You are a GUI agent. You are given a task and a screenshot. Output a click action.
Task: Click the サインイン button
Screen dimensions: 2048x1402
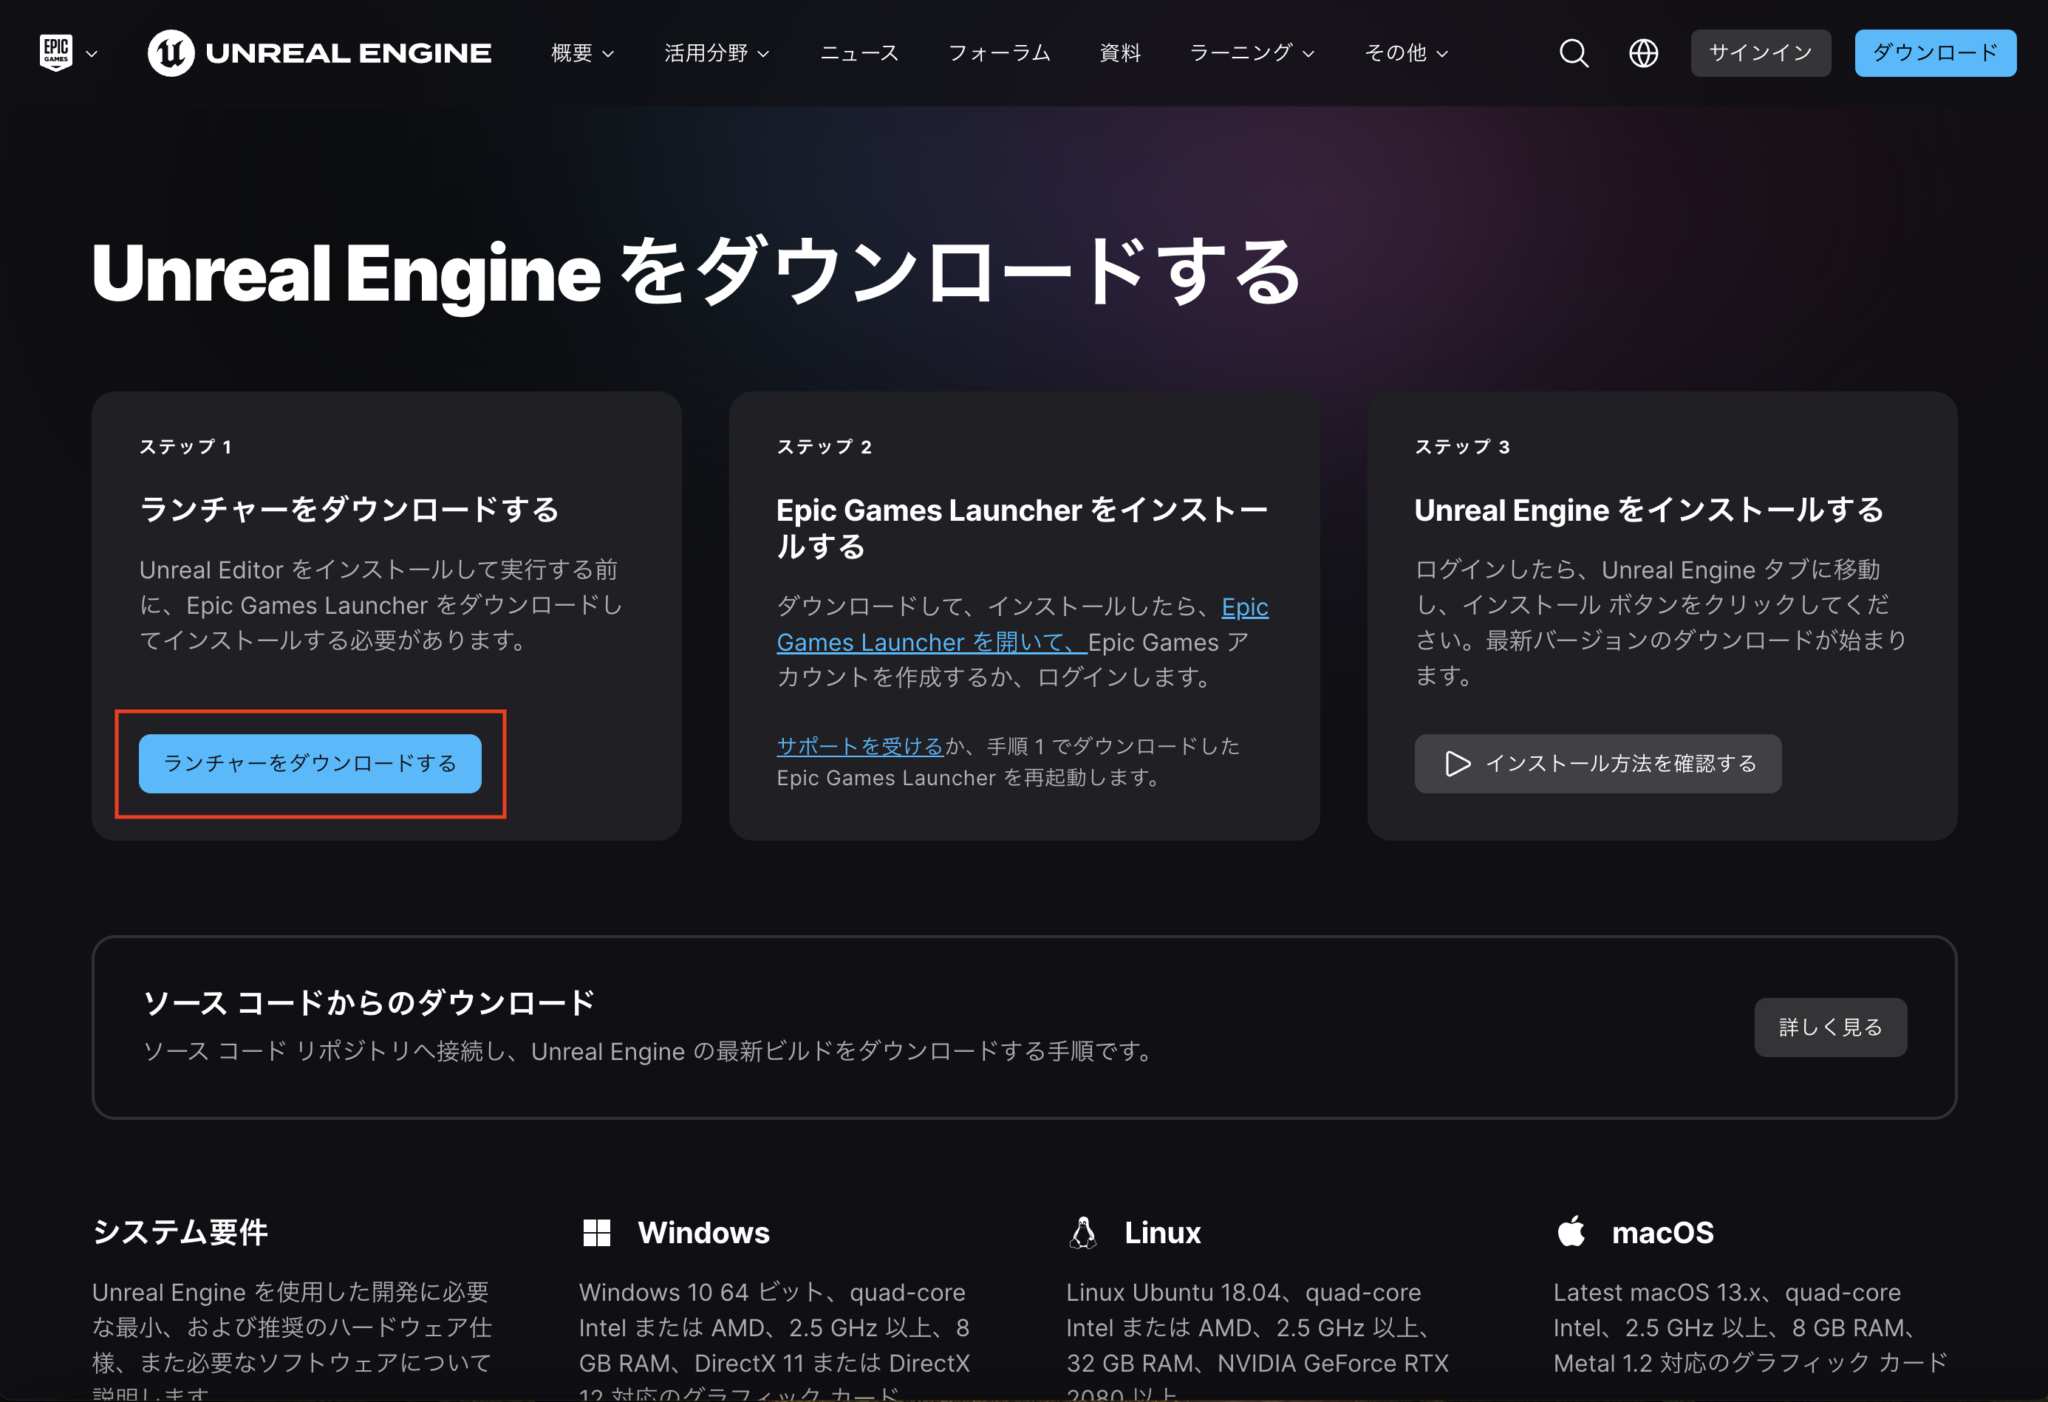[1760, 53]
